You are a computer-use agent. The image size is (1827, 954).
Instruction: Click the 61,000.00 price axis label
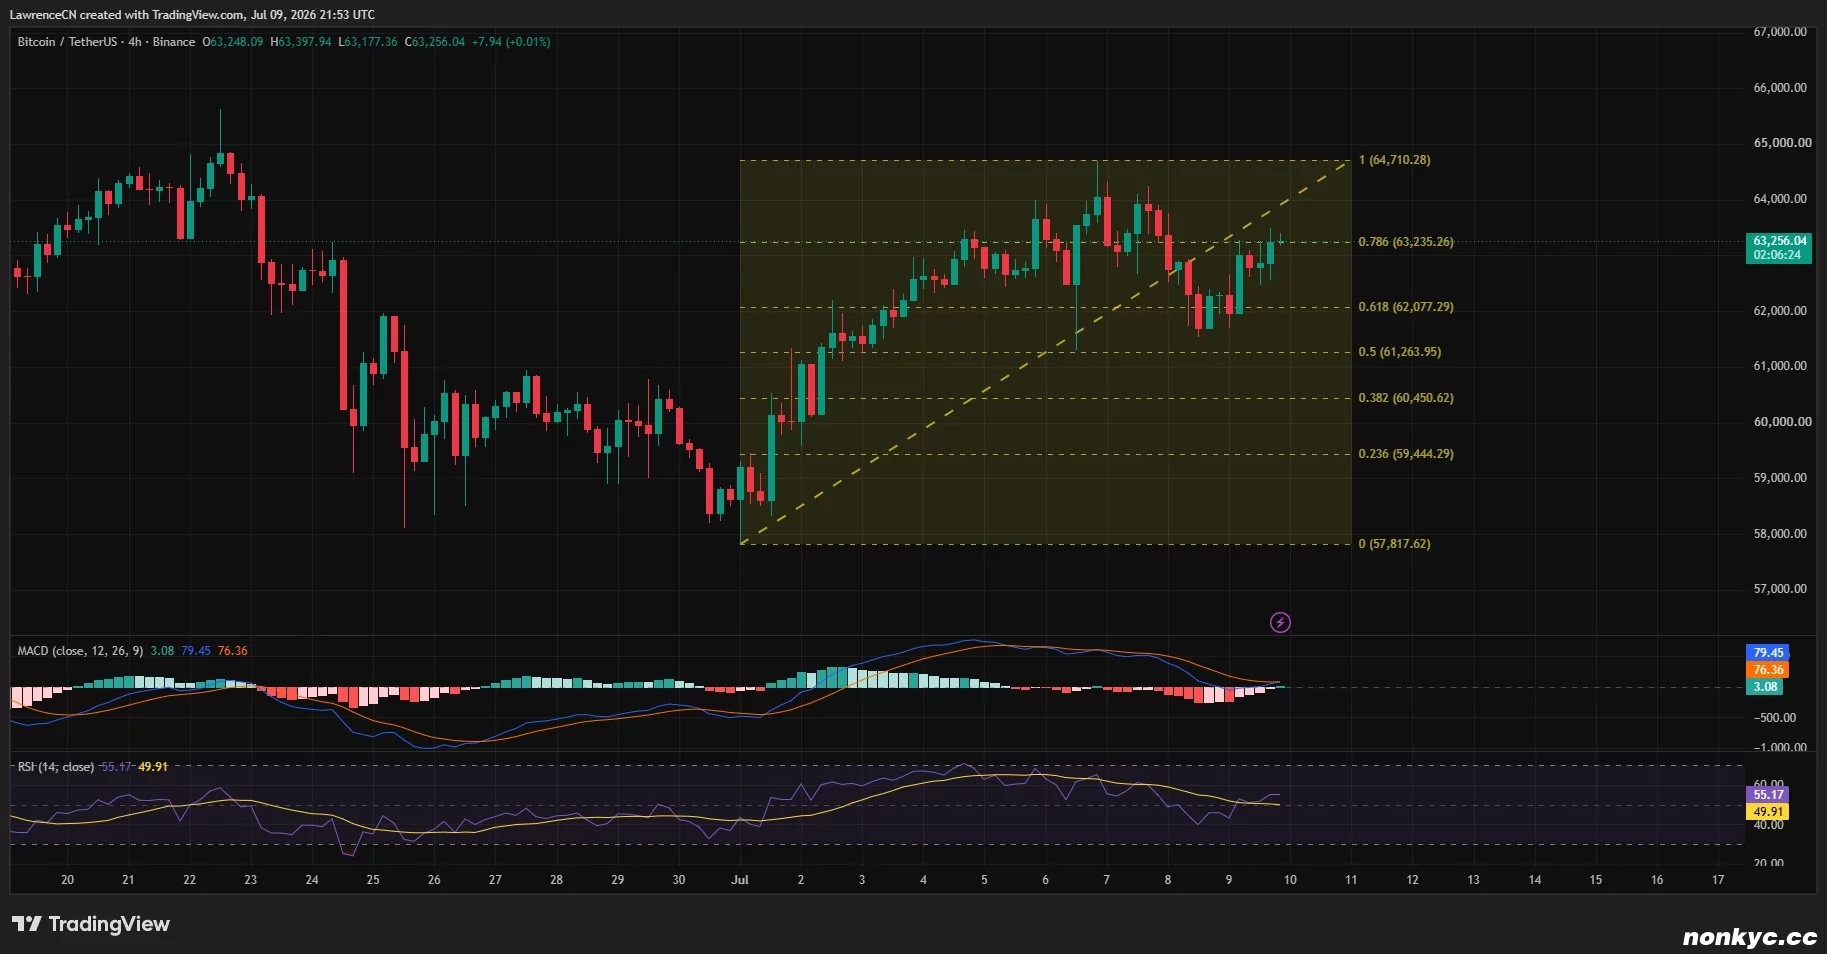[1780, 366]
